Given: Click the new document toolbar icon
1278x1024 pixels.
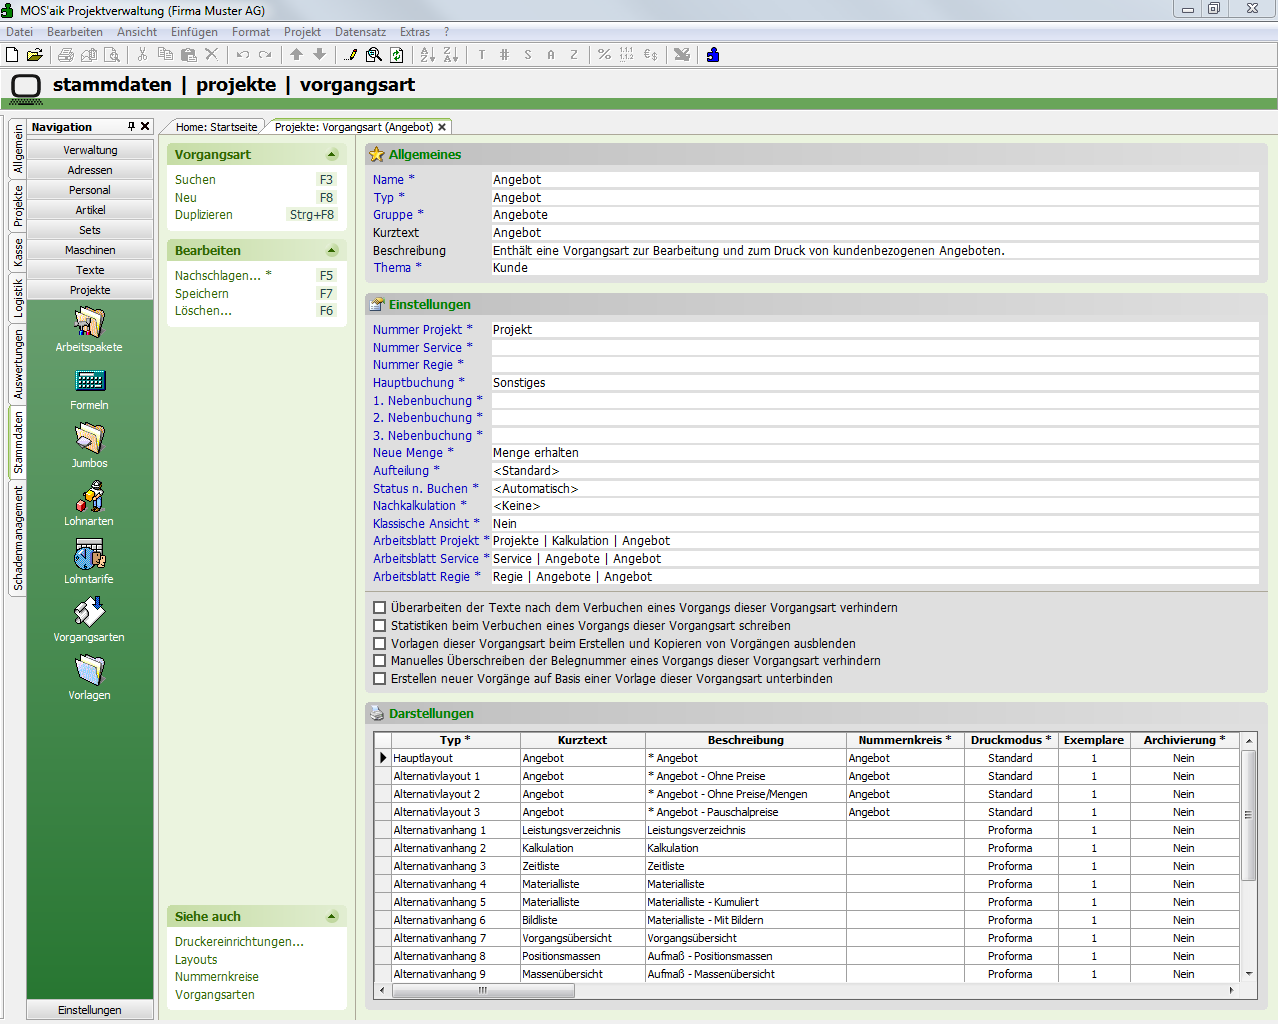Looking at the screenshot, I should 12,55.
